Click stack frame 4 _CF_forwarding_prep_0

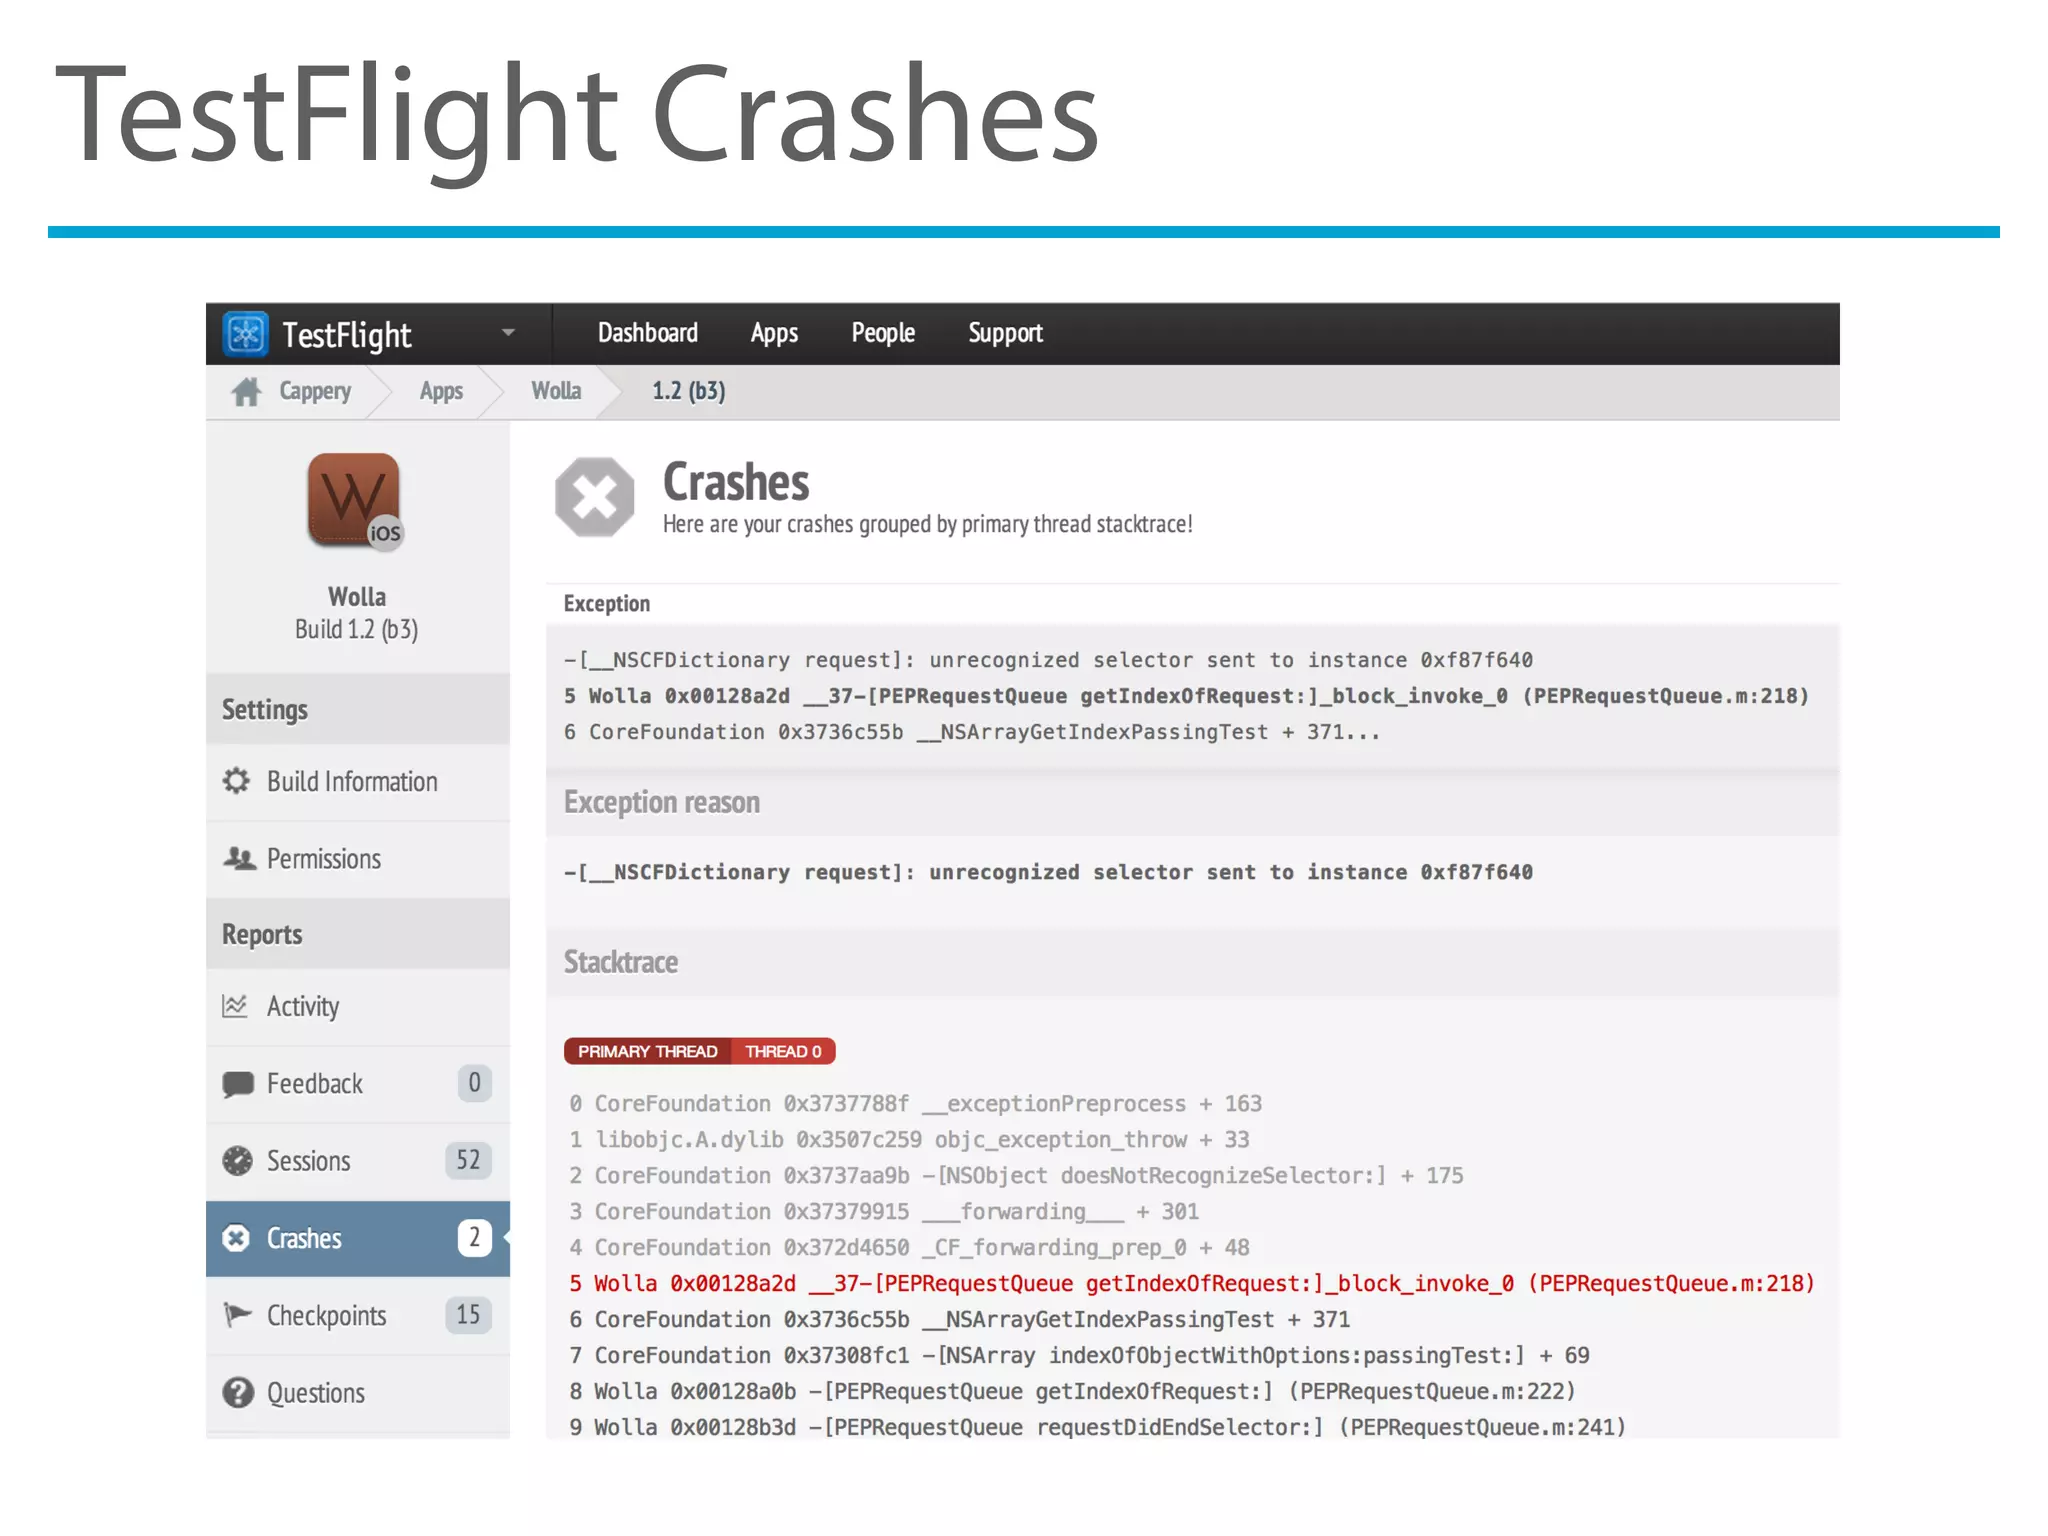[909, 1248]
